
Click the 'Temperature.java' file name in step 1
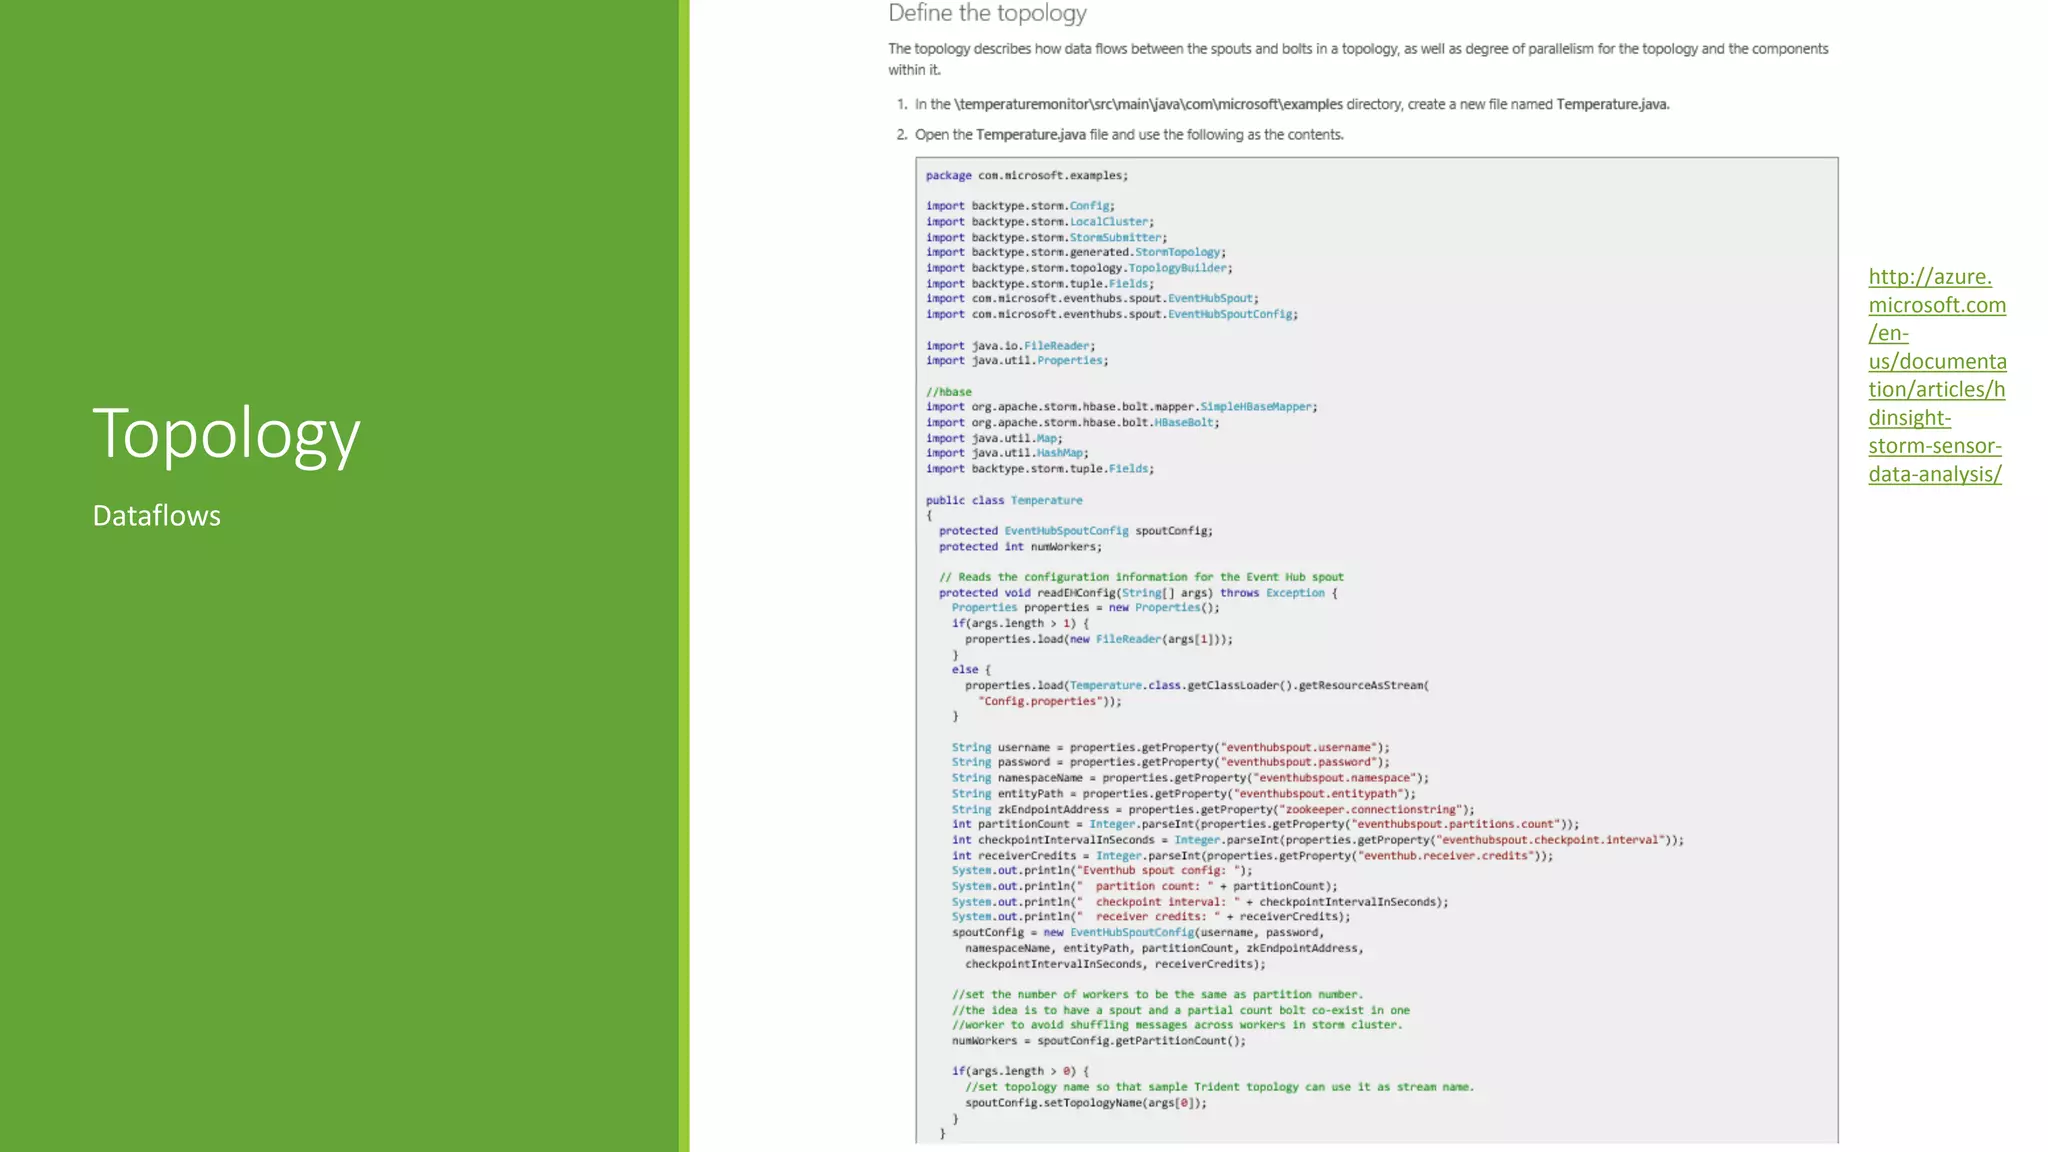pos(1612,104)
